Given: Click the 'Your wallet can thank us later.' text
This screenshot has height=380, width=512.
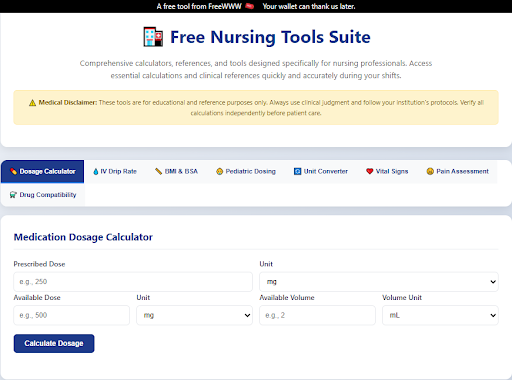Looking at the screenshot, I should coord(309,6).
